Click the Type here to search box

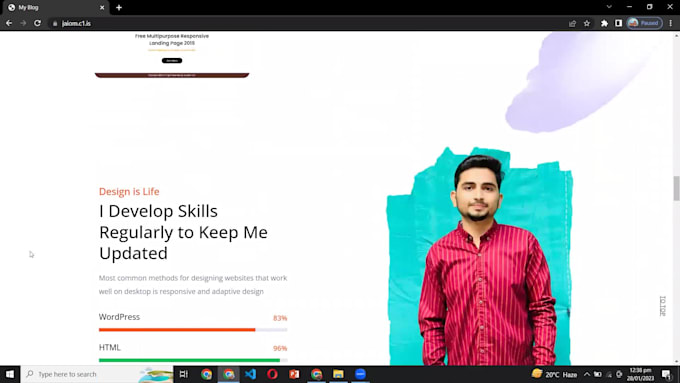click(x=97, y=374)
